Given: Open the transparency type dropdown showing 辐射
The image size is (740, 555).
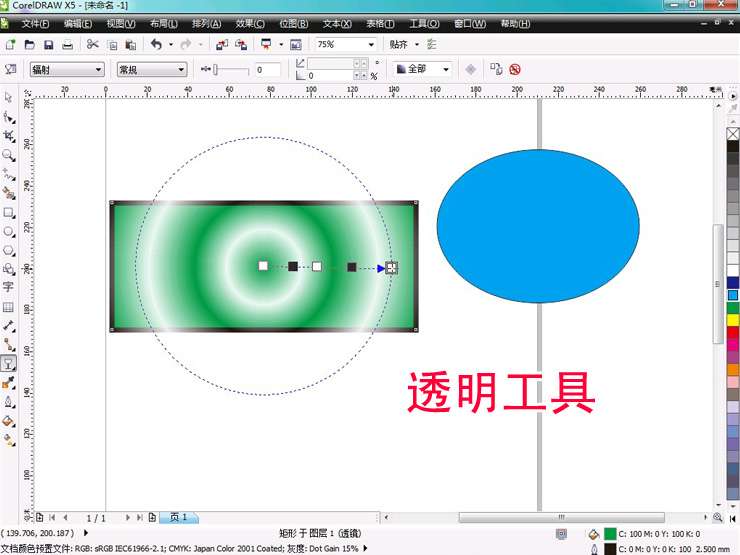Looking at the screenshot, I should 66,70.
